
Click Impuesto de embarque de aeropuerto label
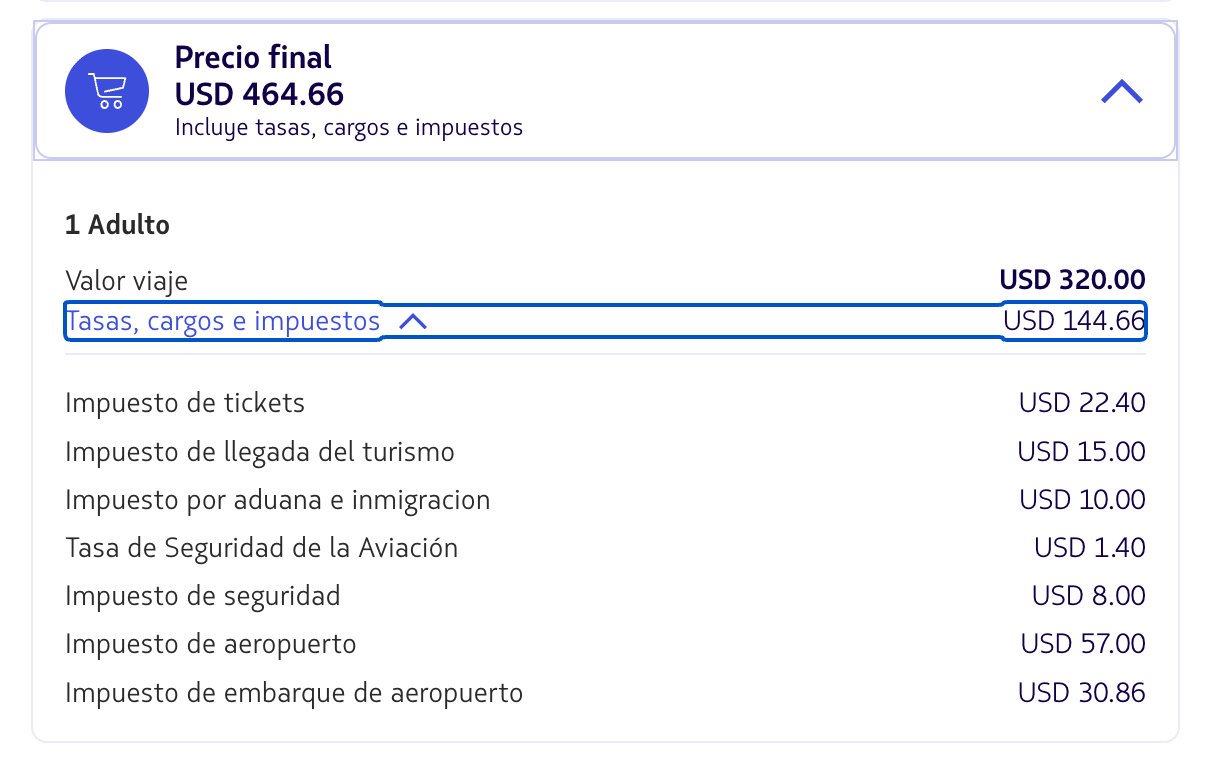tap(294, 692)
